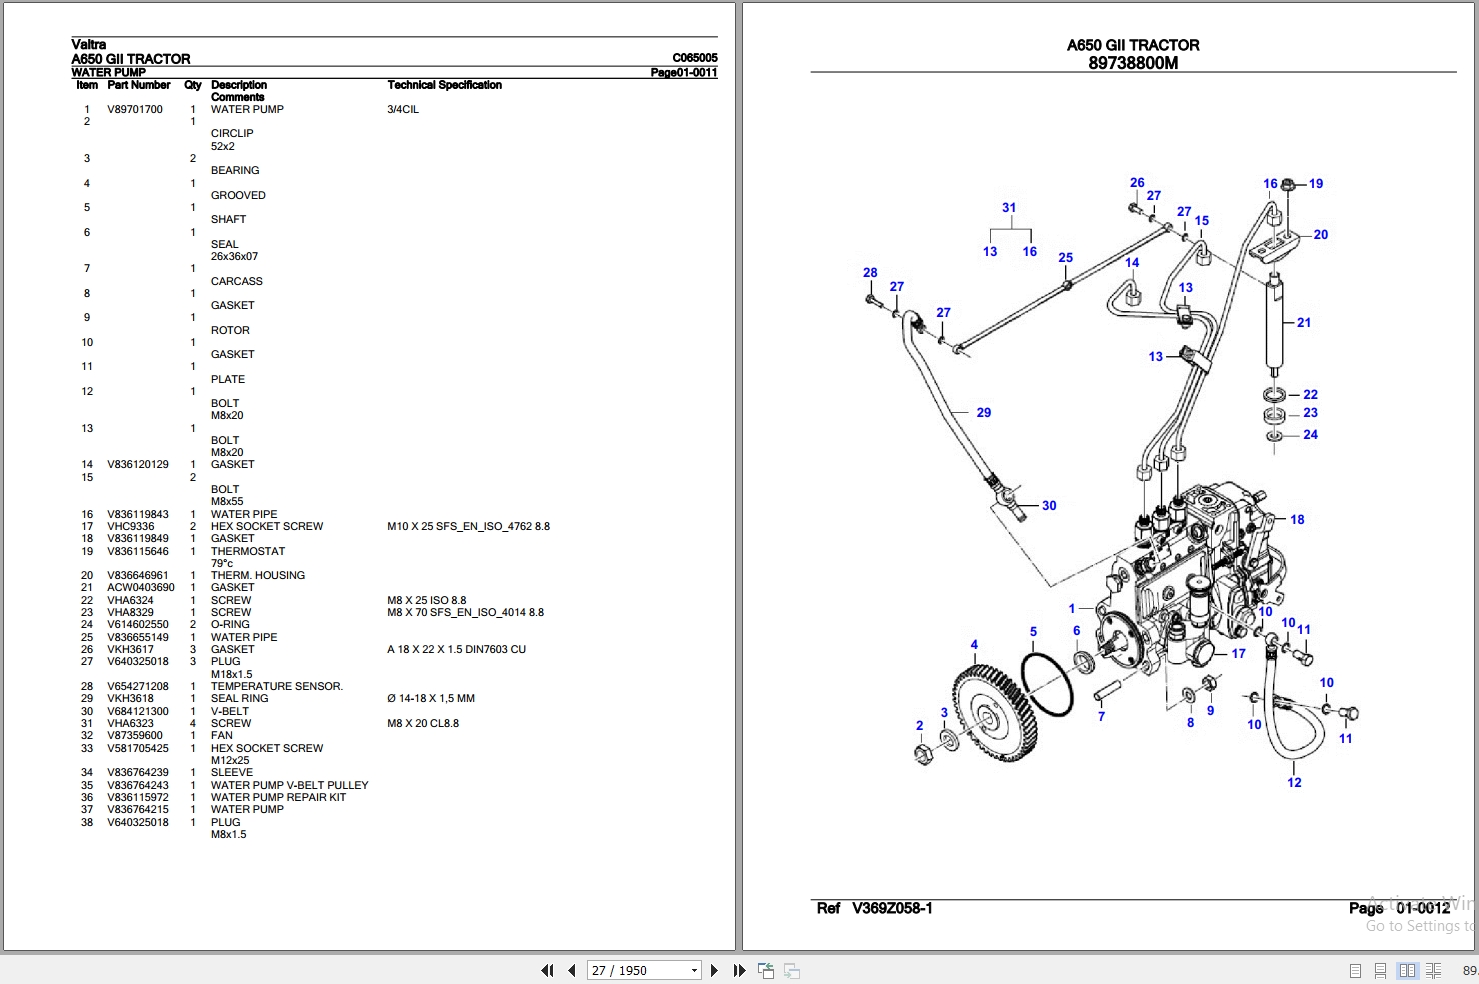Open the page number dropdown arrow
This screenshot has height=984, width=1479.
(x=694, y=970)
